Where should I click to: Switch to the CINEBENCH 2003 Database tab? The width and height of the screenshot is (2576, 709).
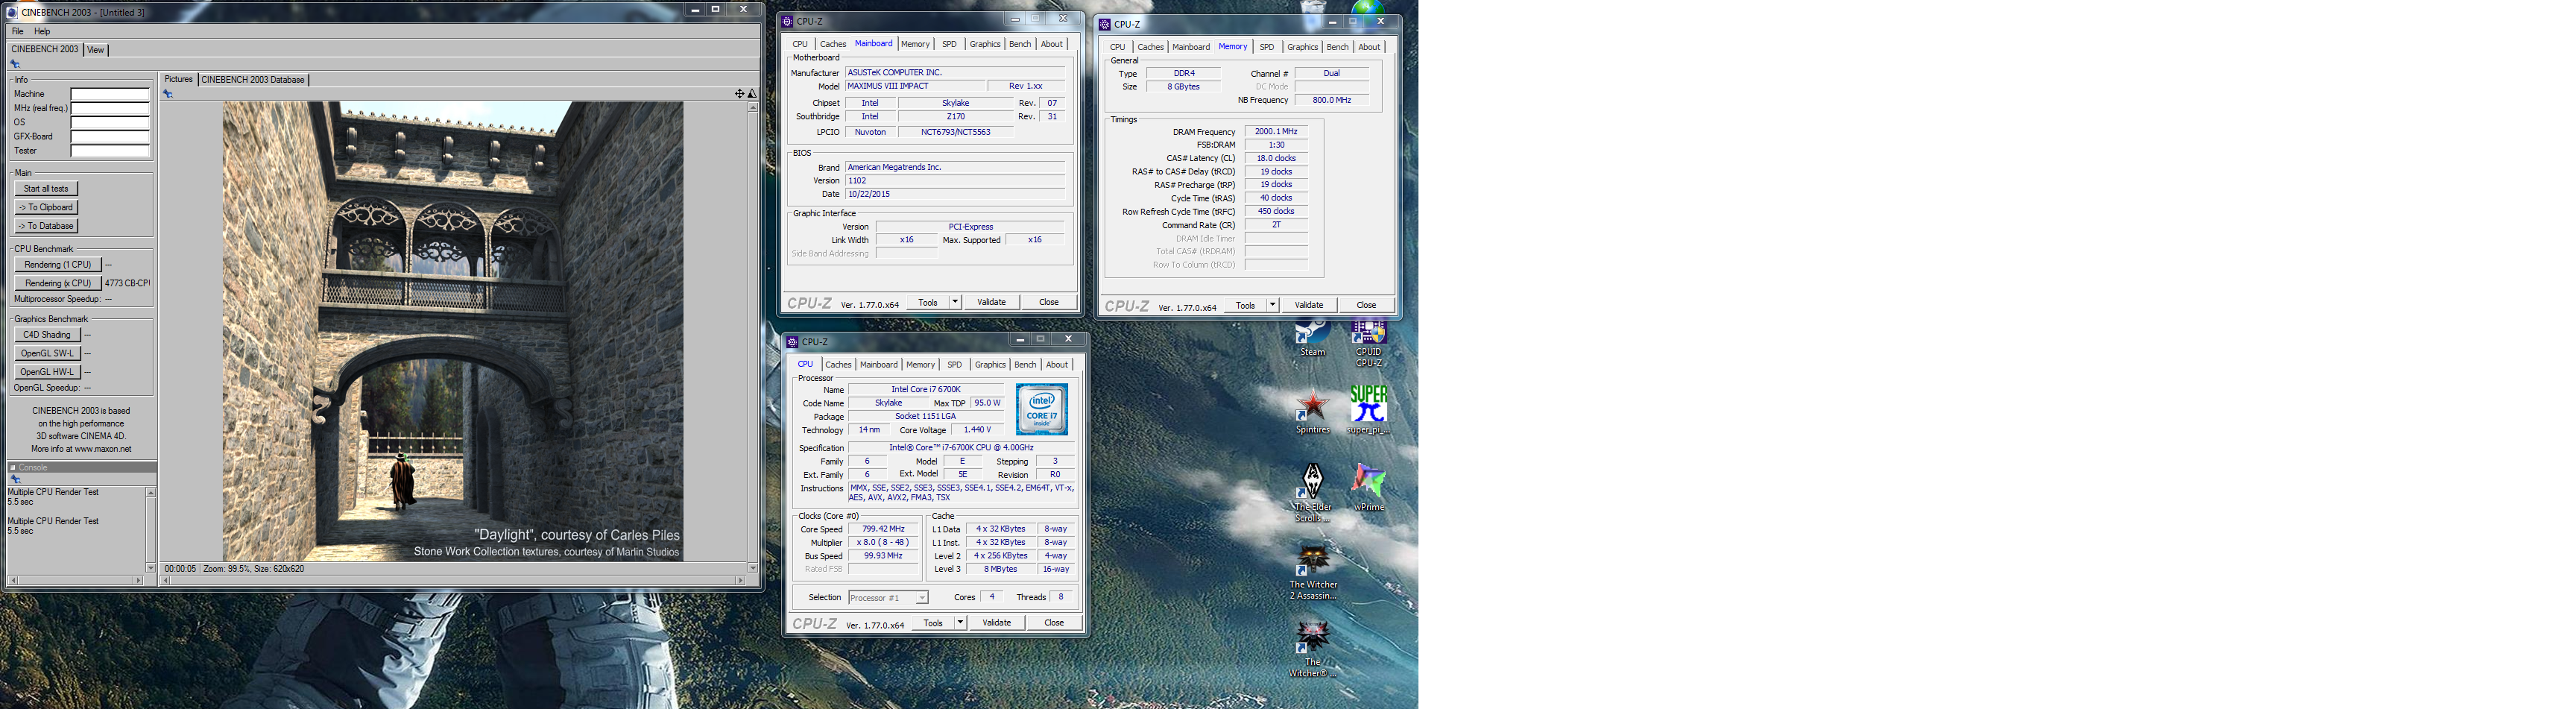click(x=253, y=80)
